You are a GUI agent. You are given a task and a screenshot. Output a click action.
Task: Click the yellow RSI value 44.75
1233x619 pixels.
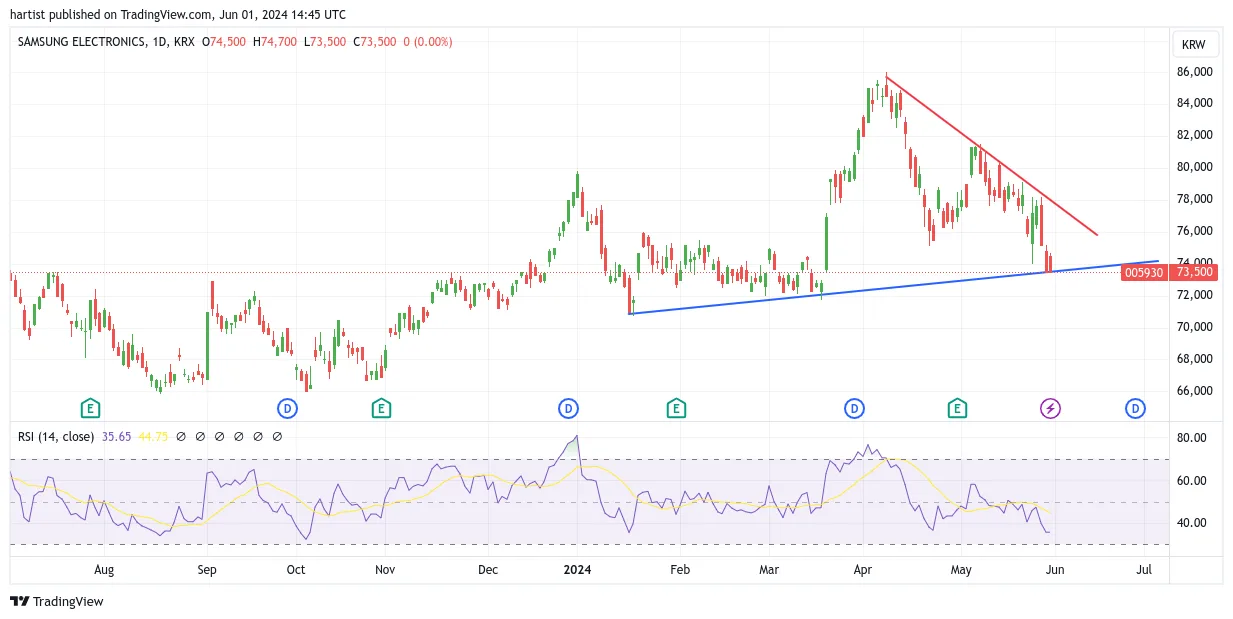coord(152,437)
